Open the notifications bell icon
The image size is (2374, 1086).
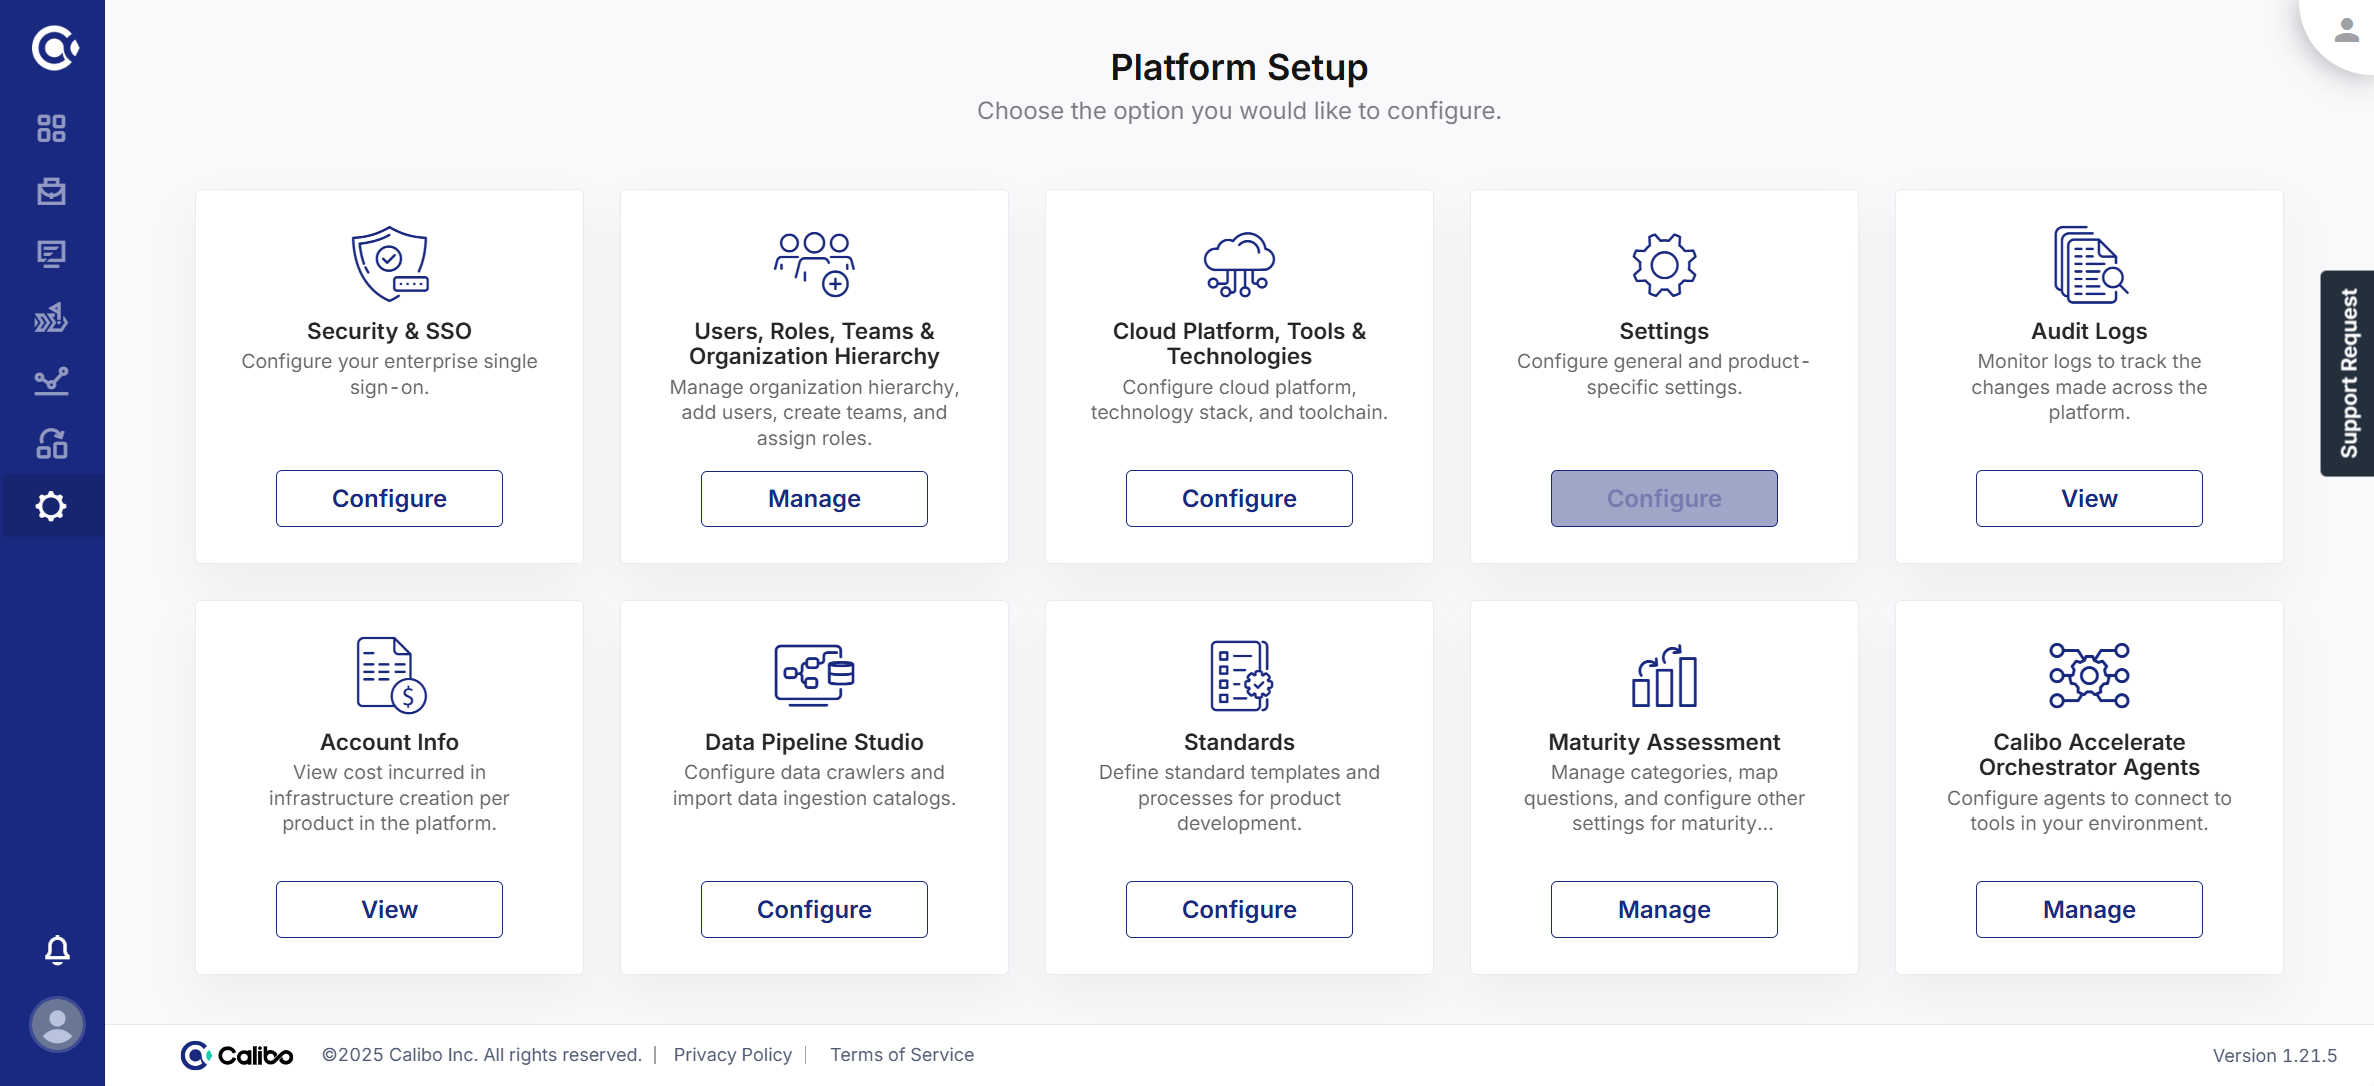(57, 949)
